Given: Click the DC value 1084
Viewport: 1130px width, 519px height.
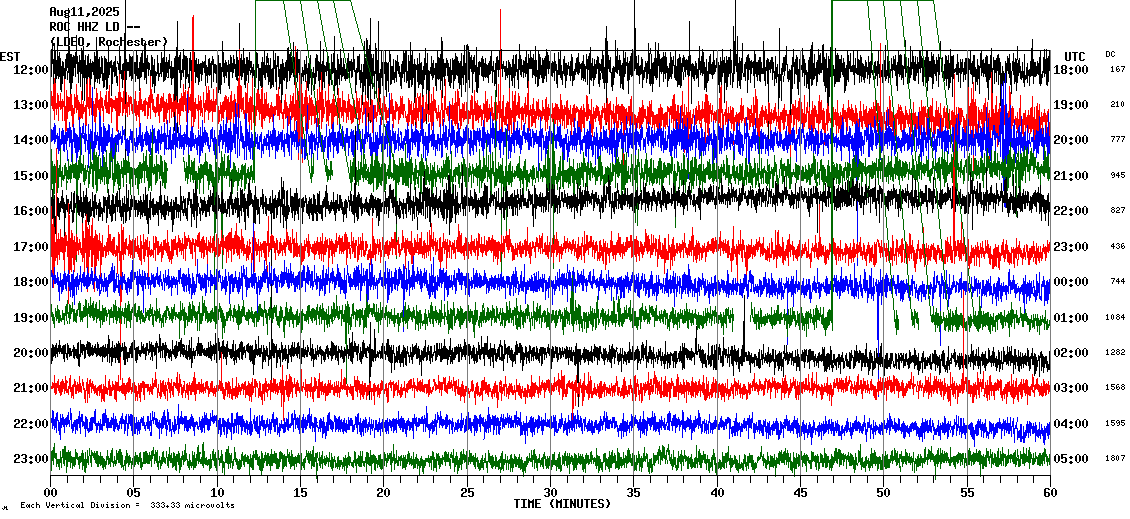Looking at the screenshot, I should [1115, 317].
